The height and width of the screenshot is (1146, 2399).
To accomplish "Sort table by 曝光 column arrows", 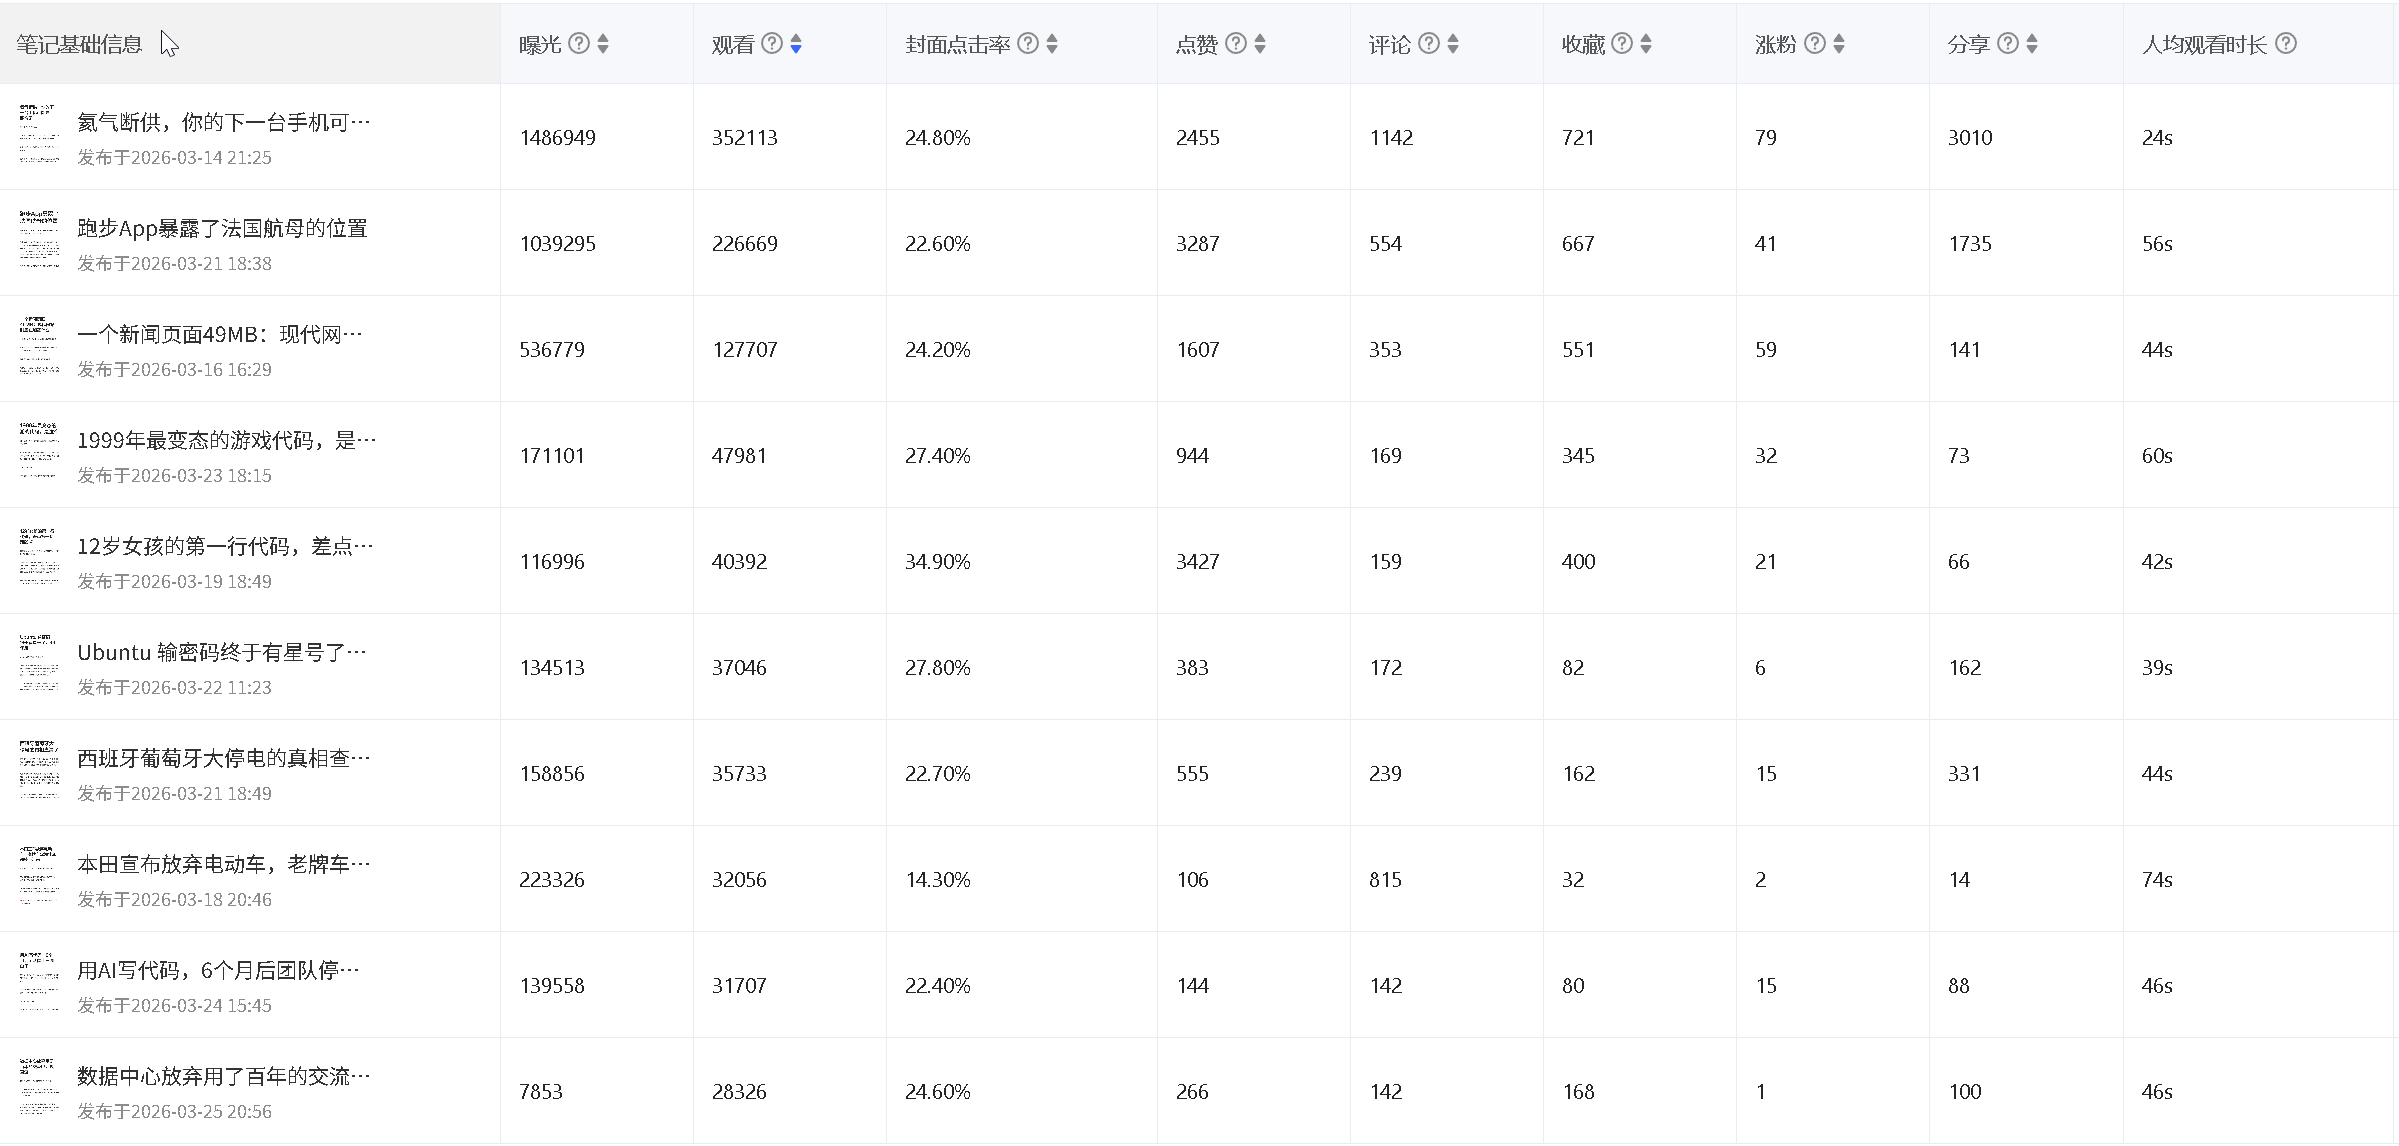I will pos(603,44).
